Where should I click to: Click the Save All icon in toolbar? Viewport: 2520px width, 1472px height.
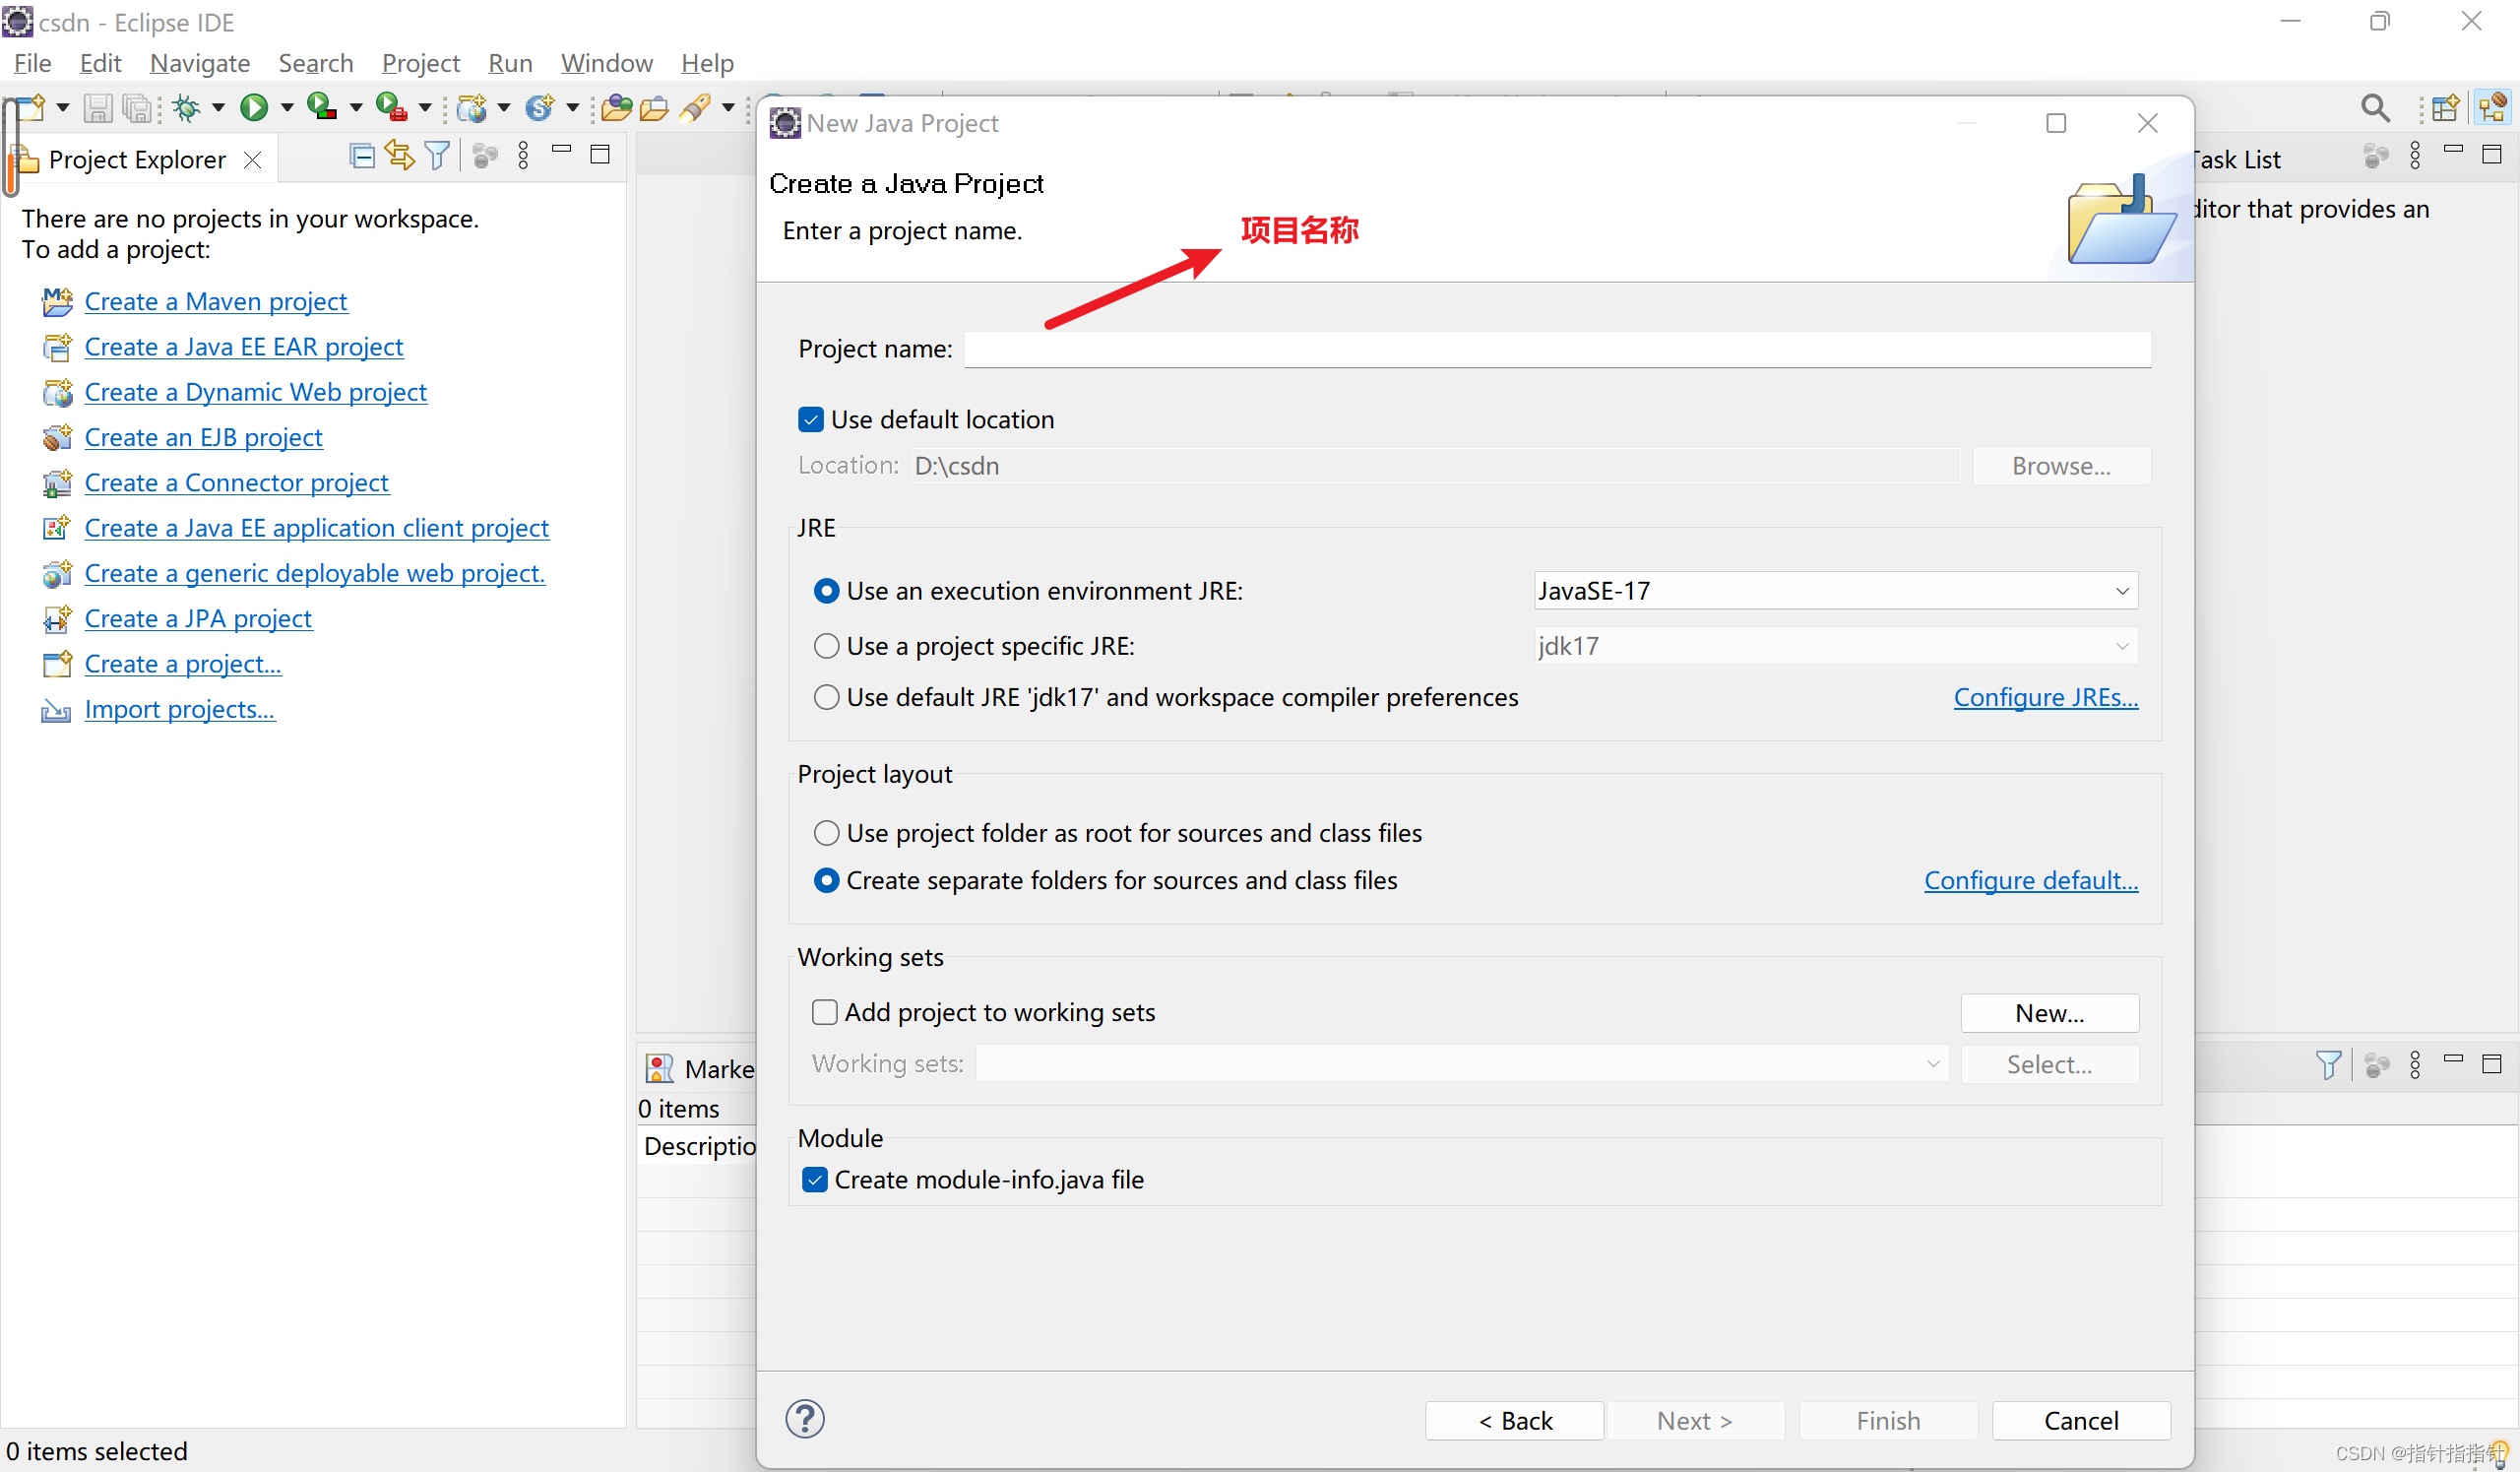(137, 107)
